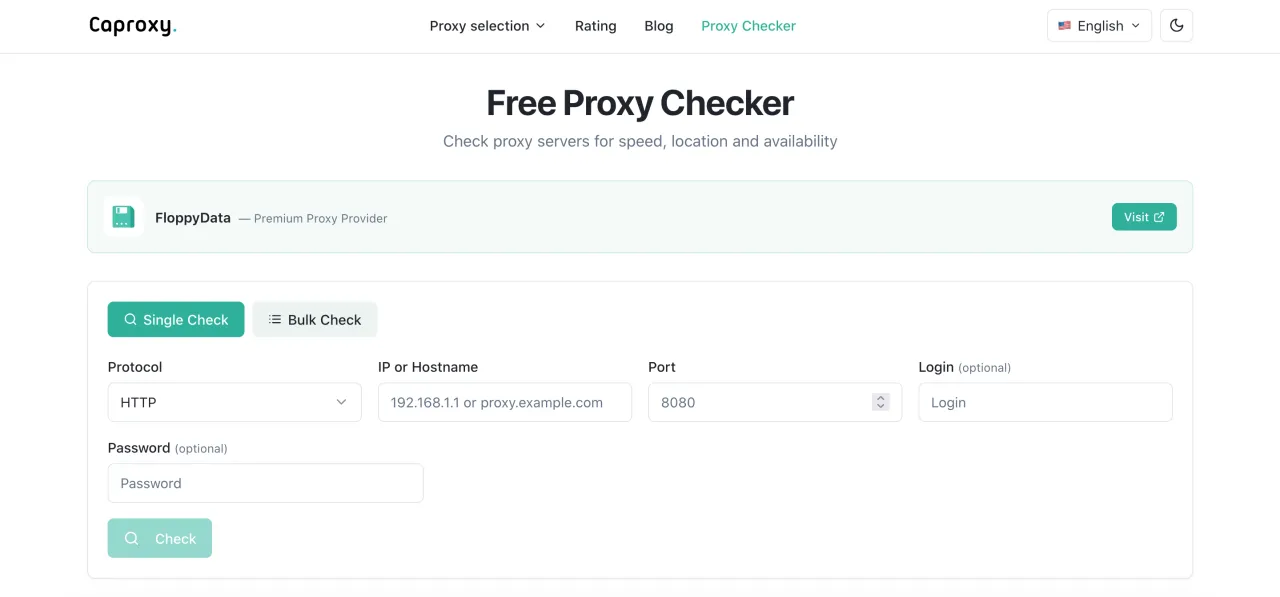The width and height of the screenshot is (1280, 597).
Task: Expand the Proxy selection menu
Action: 487,26
